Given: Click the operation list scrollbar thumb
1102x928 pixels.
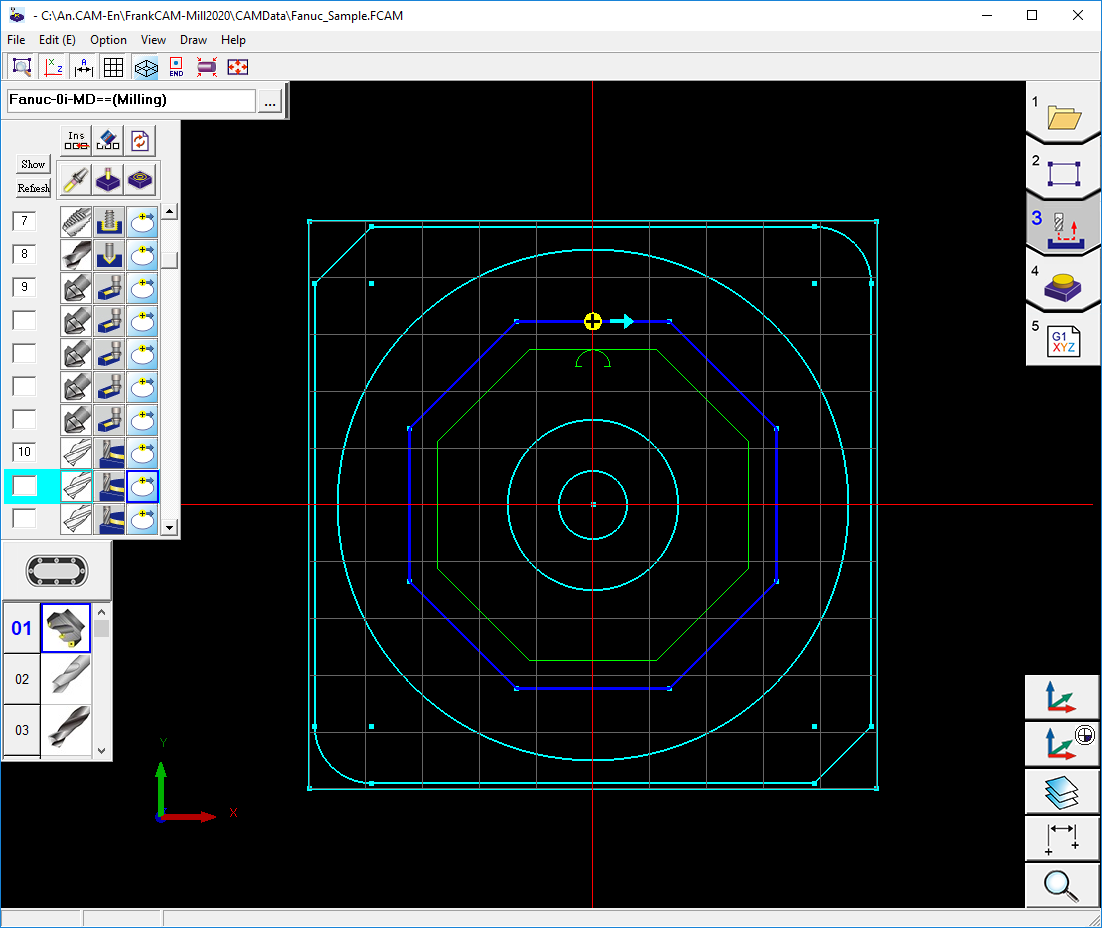Looking at the screenshot, I should coord(169,259).
